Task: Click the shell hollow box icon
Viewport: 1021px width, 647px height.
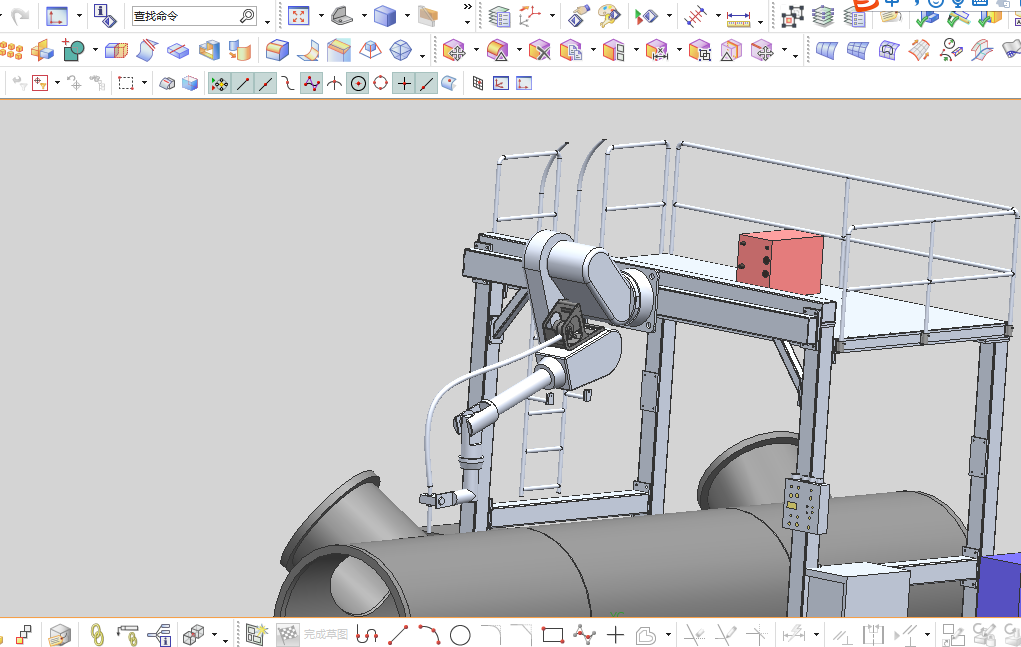Action: click(209, 49)
